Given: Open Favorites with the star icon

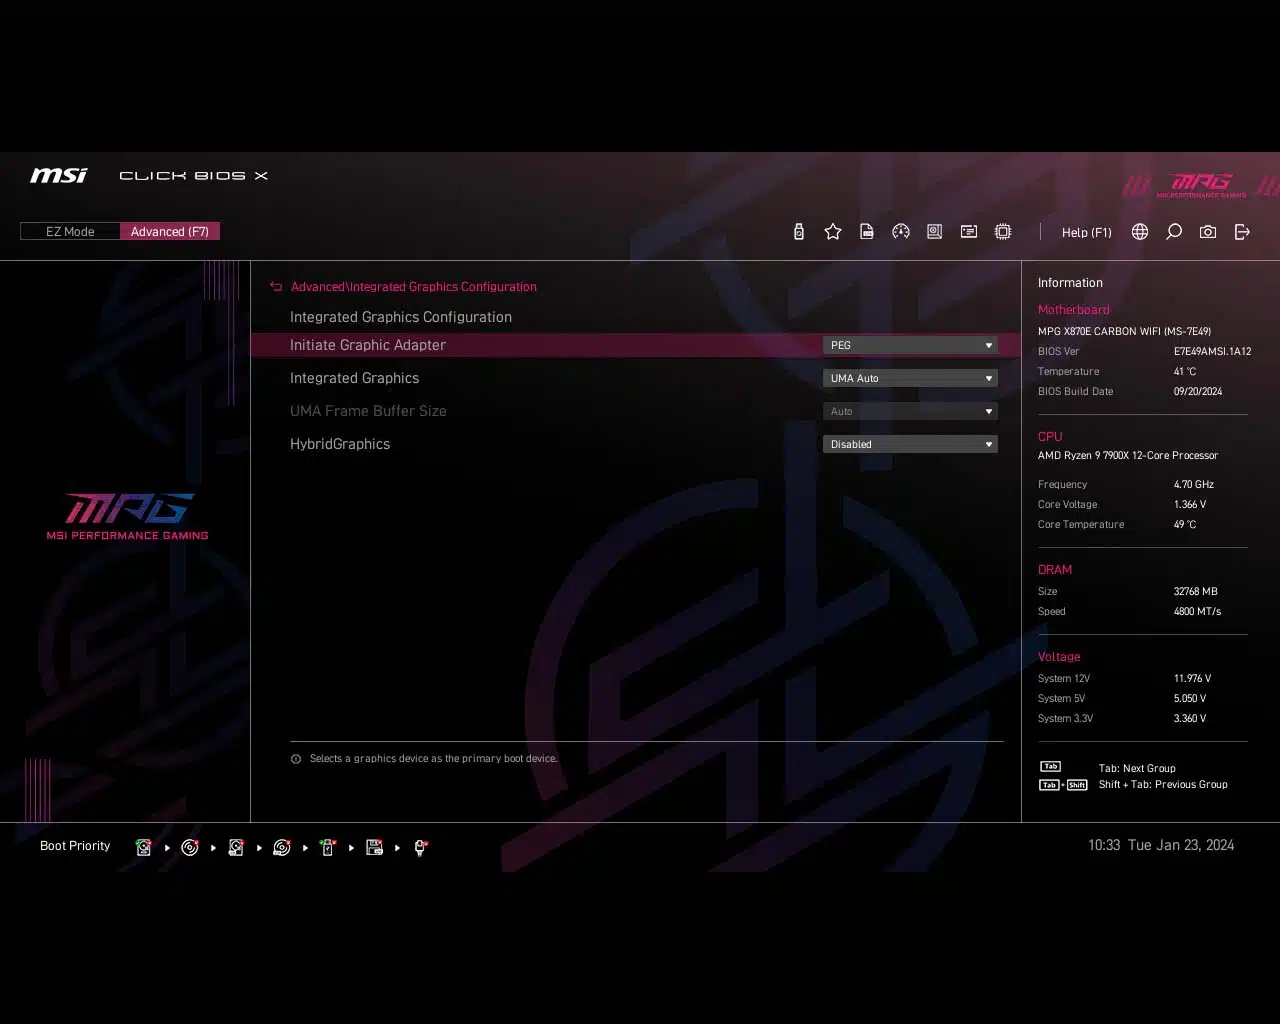Looking at the screenshot, I should (833, 232).
